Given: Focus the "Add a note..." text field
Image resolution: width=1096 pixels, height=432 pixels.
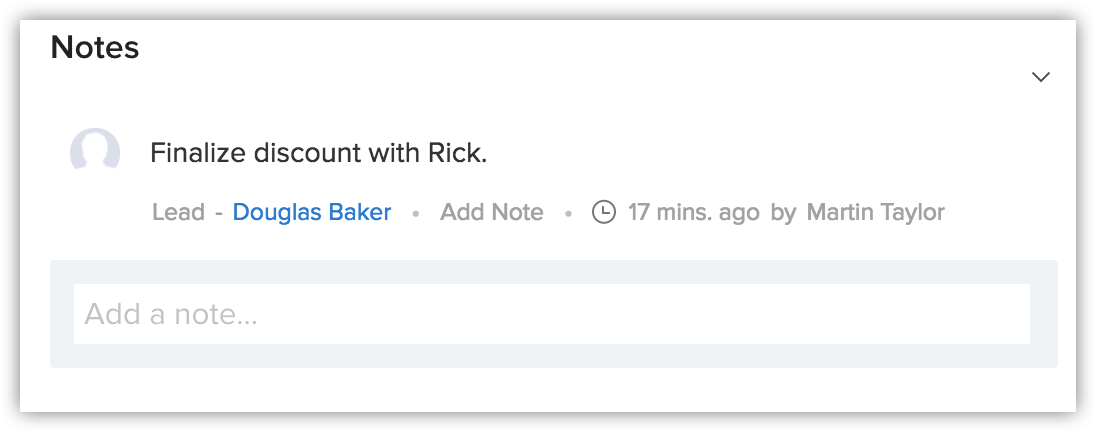Looking at the screenshot, I should [551, 314].
